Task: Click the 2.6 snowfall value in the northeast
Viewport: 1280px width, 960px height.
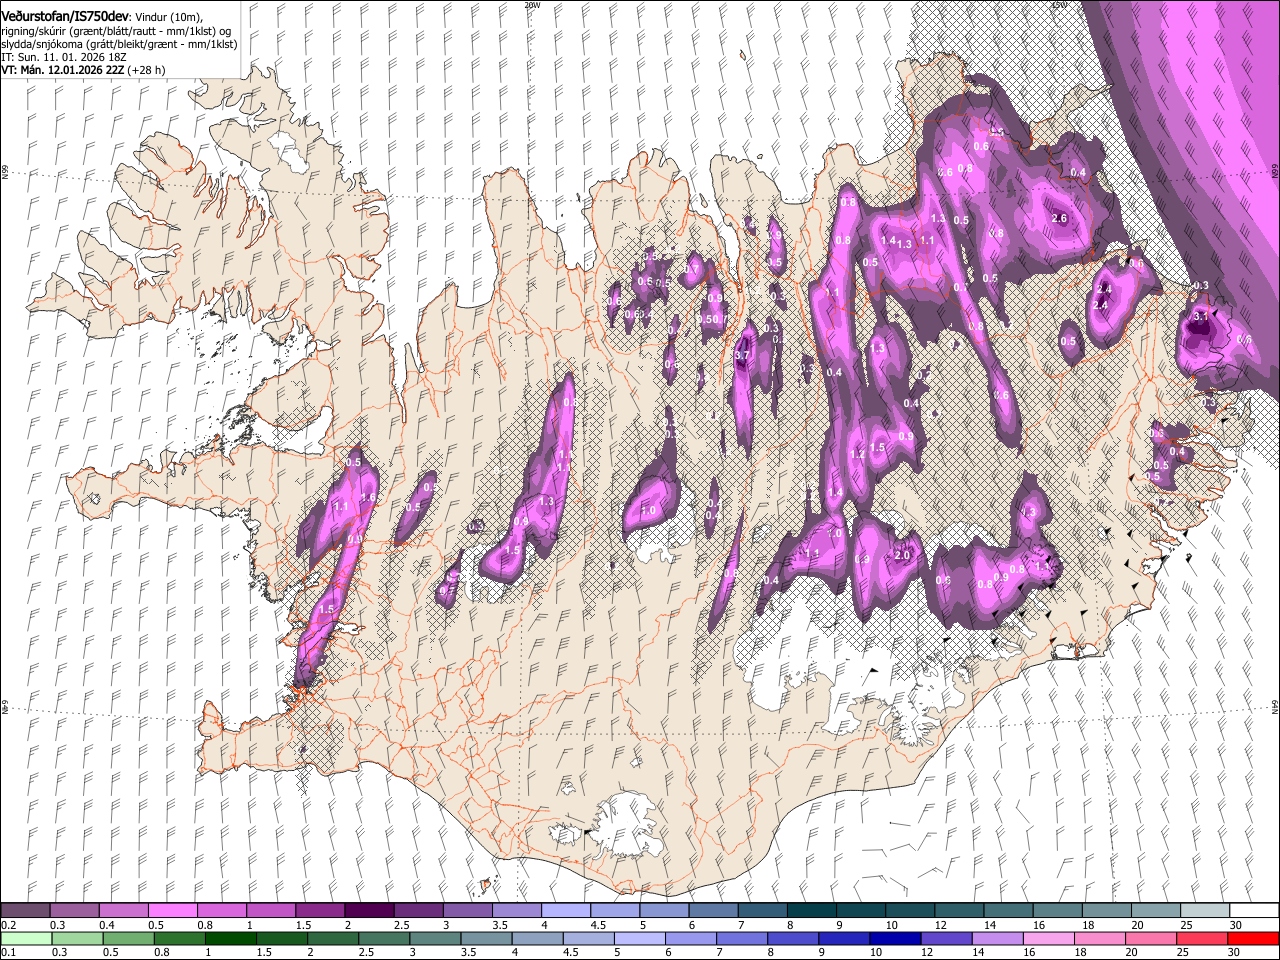Action: [x=1060, y=218]
